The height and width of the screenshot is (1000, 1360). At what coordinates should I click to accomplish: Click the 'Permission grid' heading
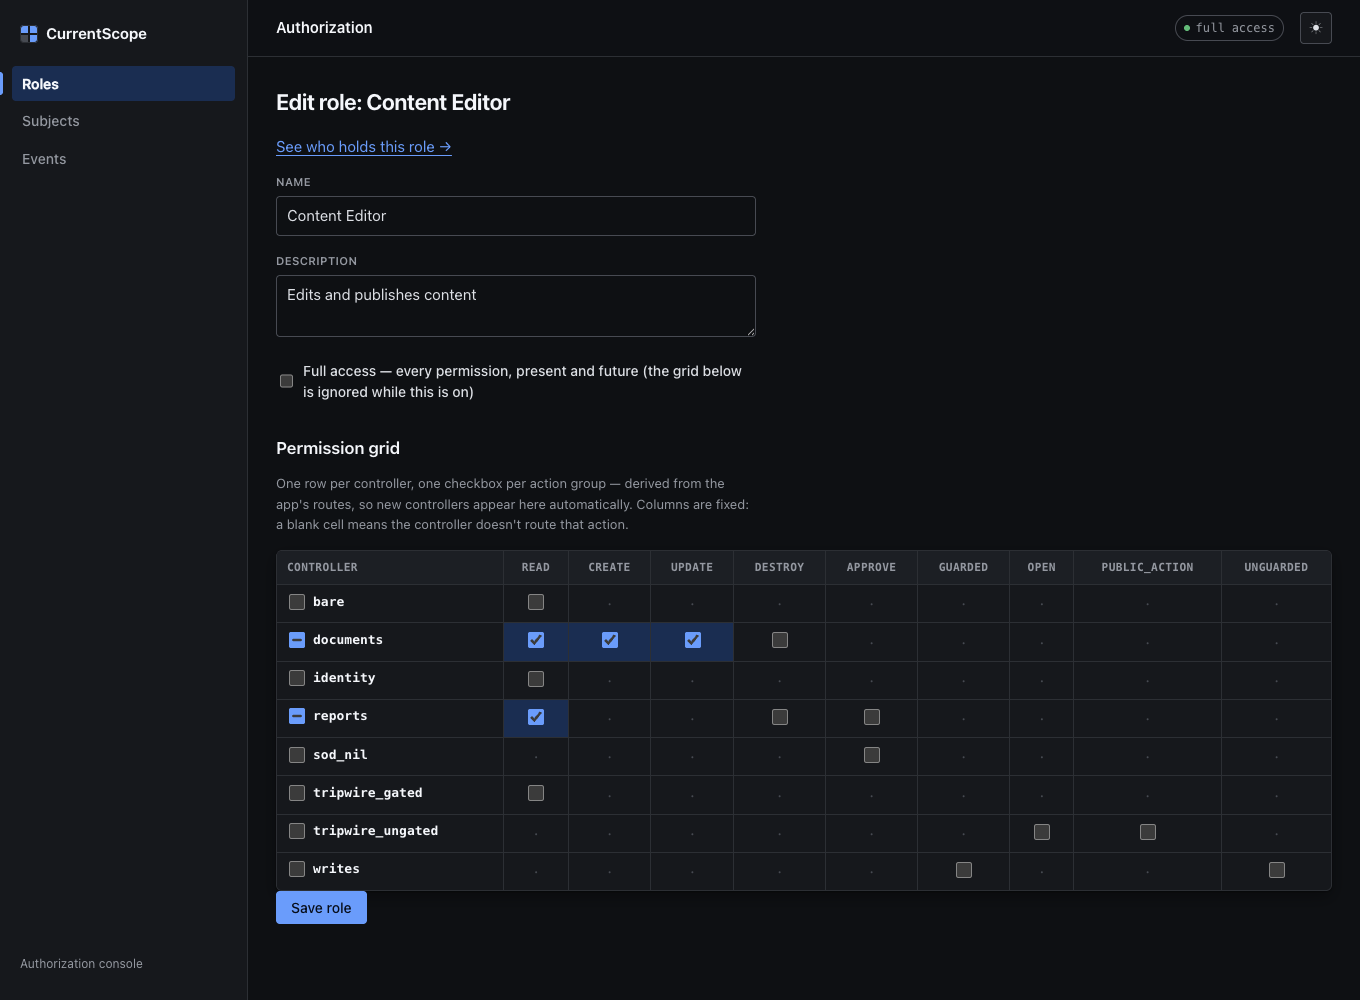tap(338, 448)
